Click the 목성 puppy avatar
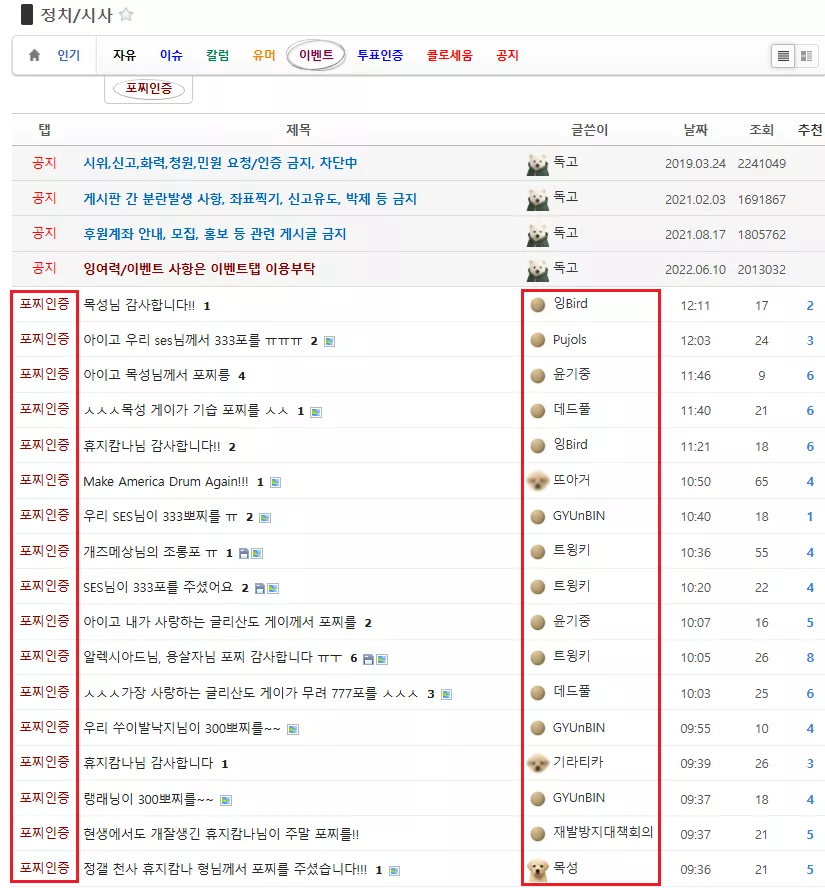 click(x=537, y=869)
